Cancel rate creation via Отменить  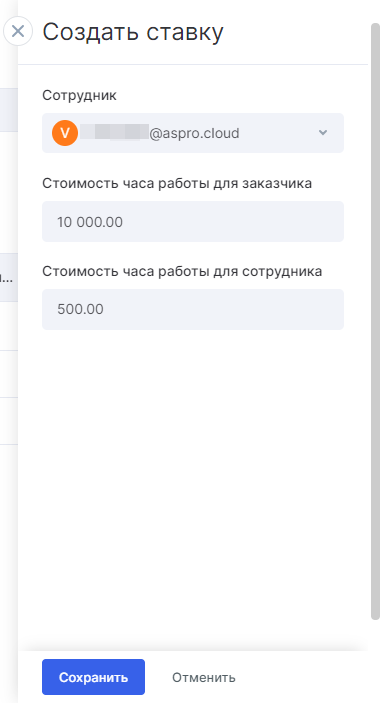point(204,677)
